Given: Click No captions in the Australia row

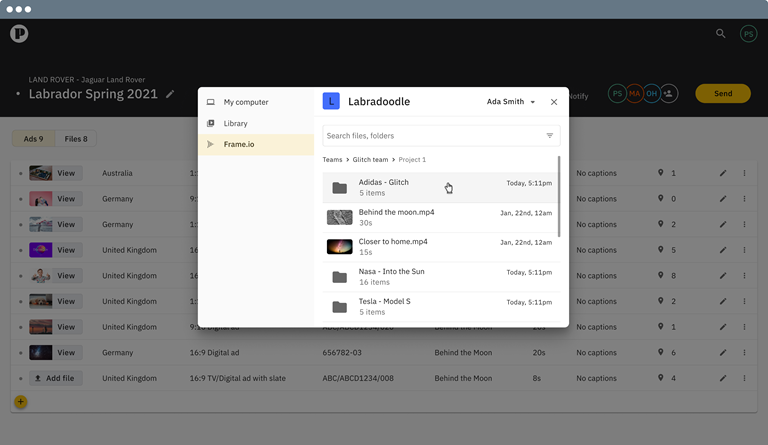Looking at the screenshot, I should [596, 173].
